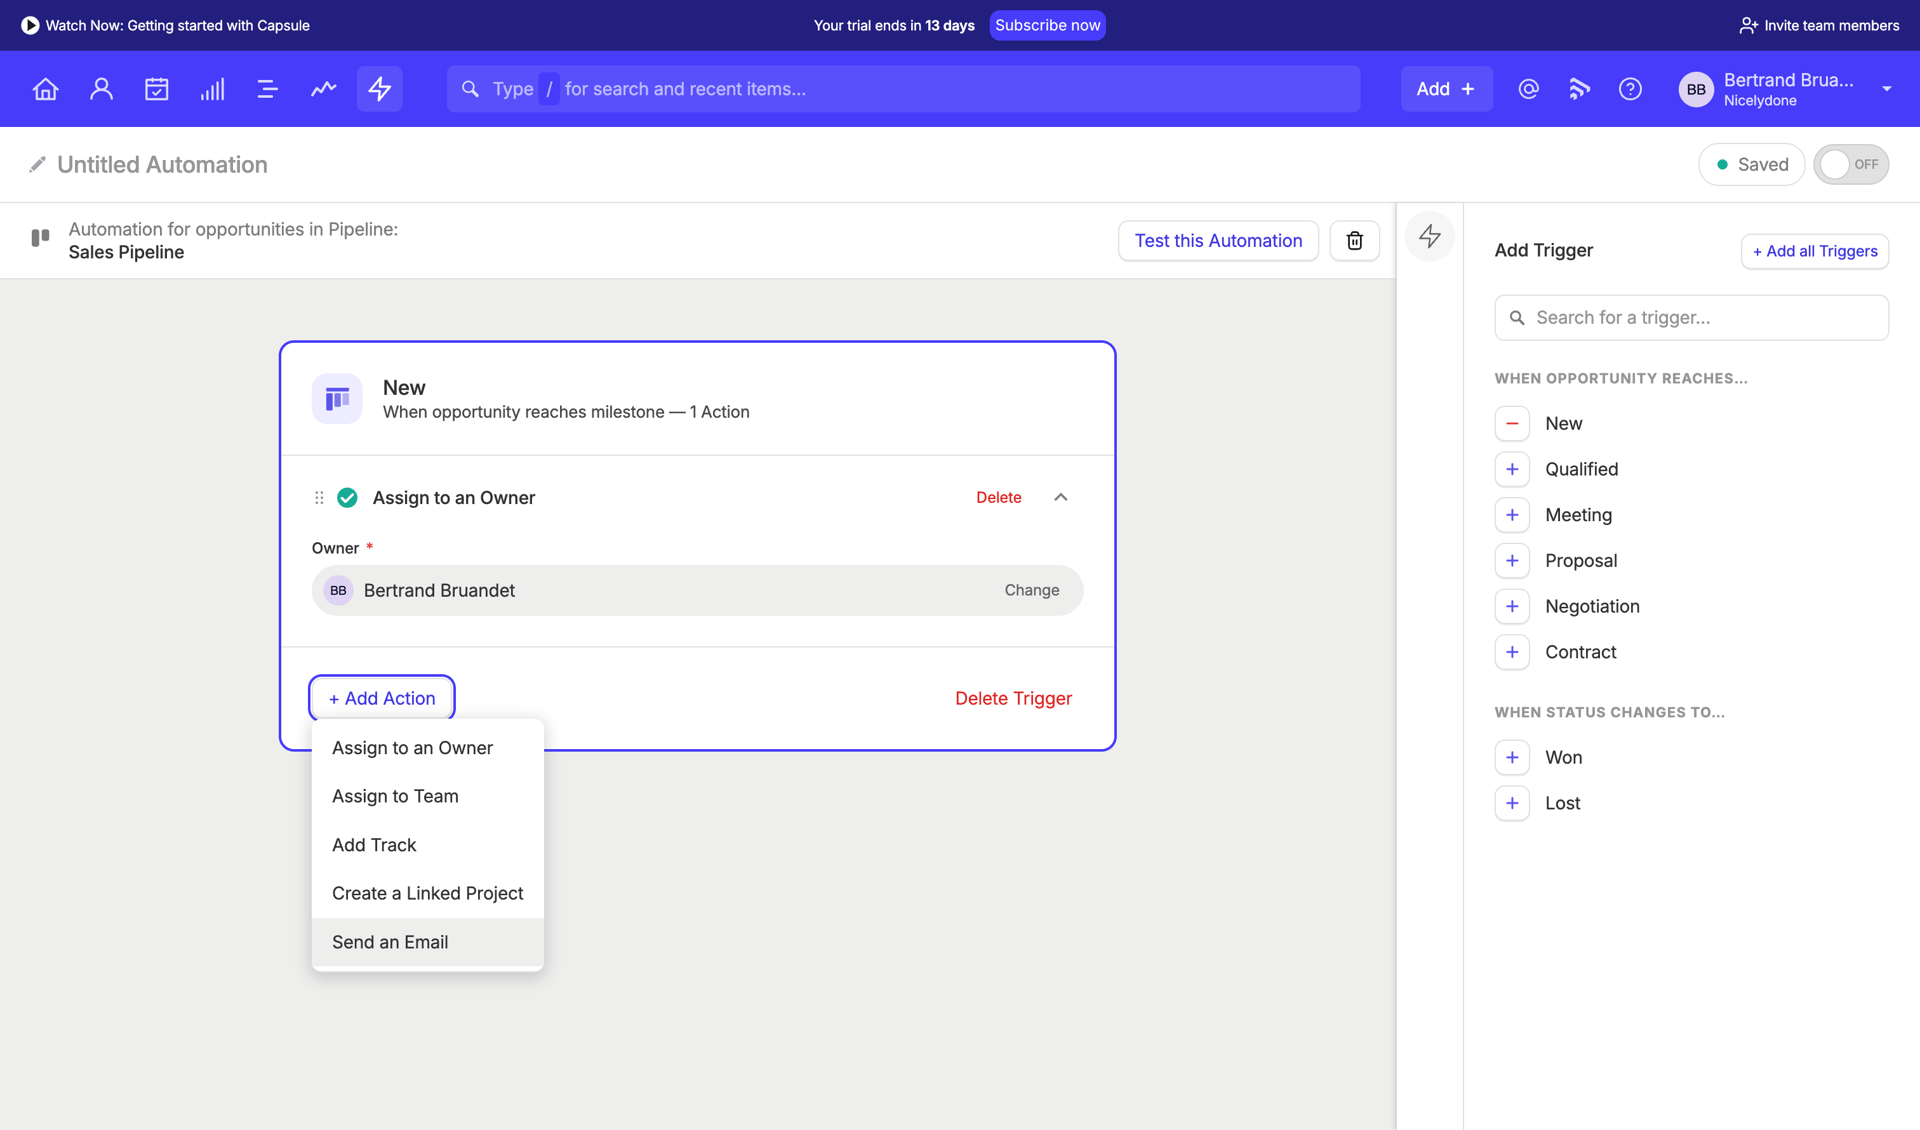The height and width of the screenshot is (1130, 1920).
Task: Open the Home dashboard icon
Action: (x=45, y=88)
